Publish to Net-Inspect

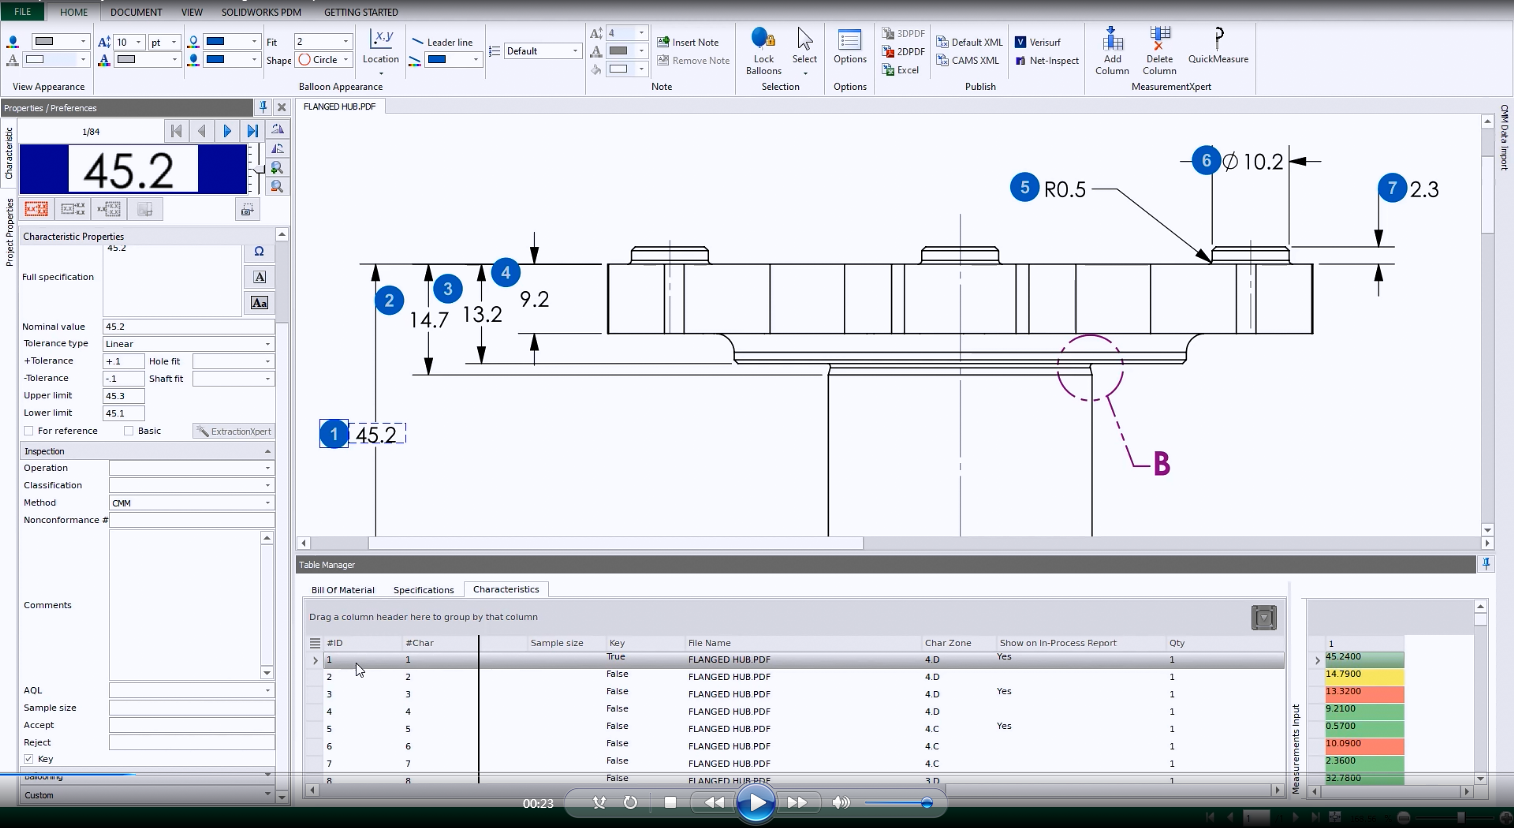pyautogui.click(x=1047, y=60)
